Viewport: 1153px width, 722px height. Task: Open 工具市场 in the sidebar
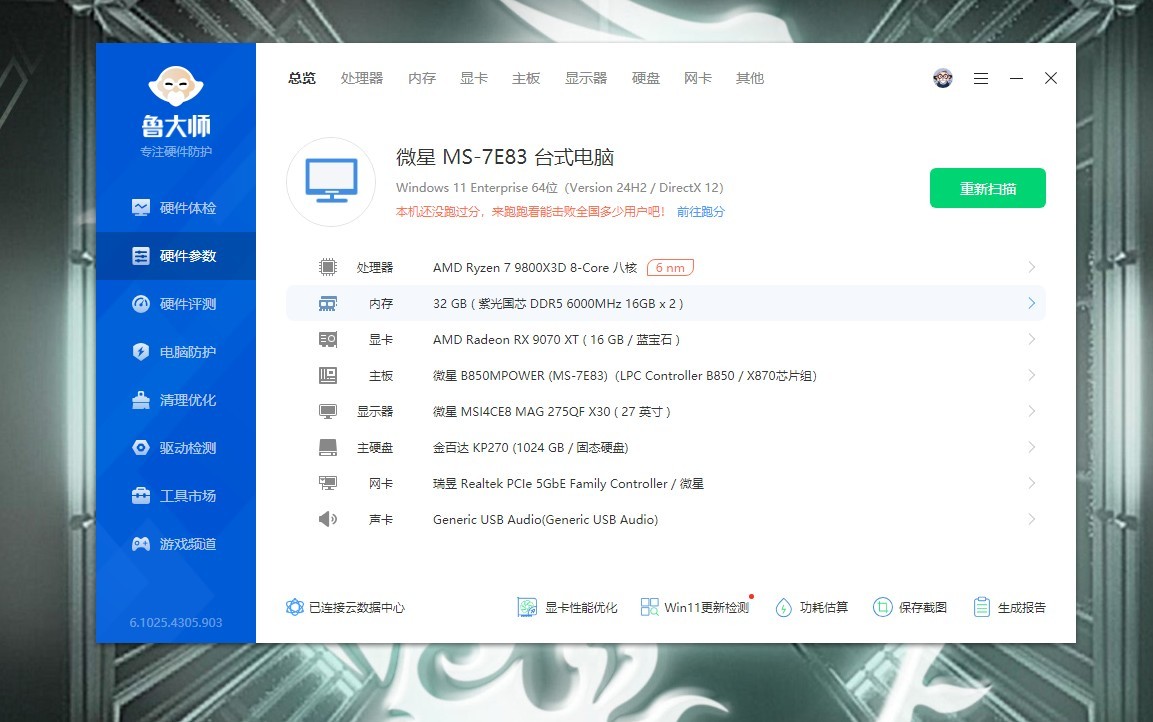[x=176, y=496]
